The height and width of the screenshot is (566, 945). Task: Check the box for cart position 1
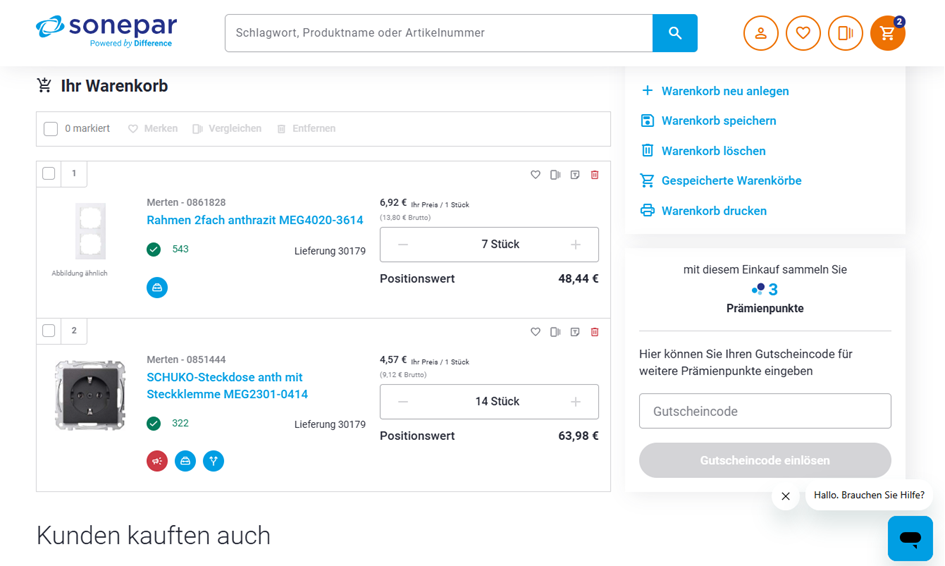tap(49, 174)
